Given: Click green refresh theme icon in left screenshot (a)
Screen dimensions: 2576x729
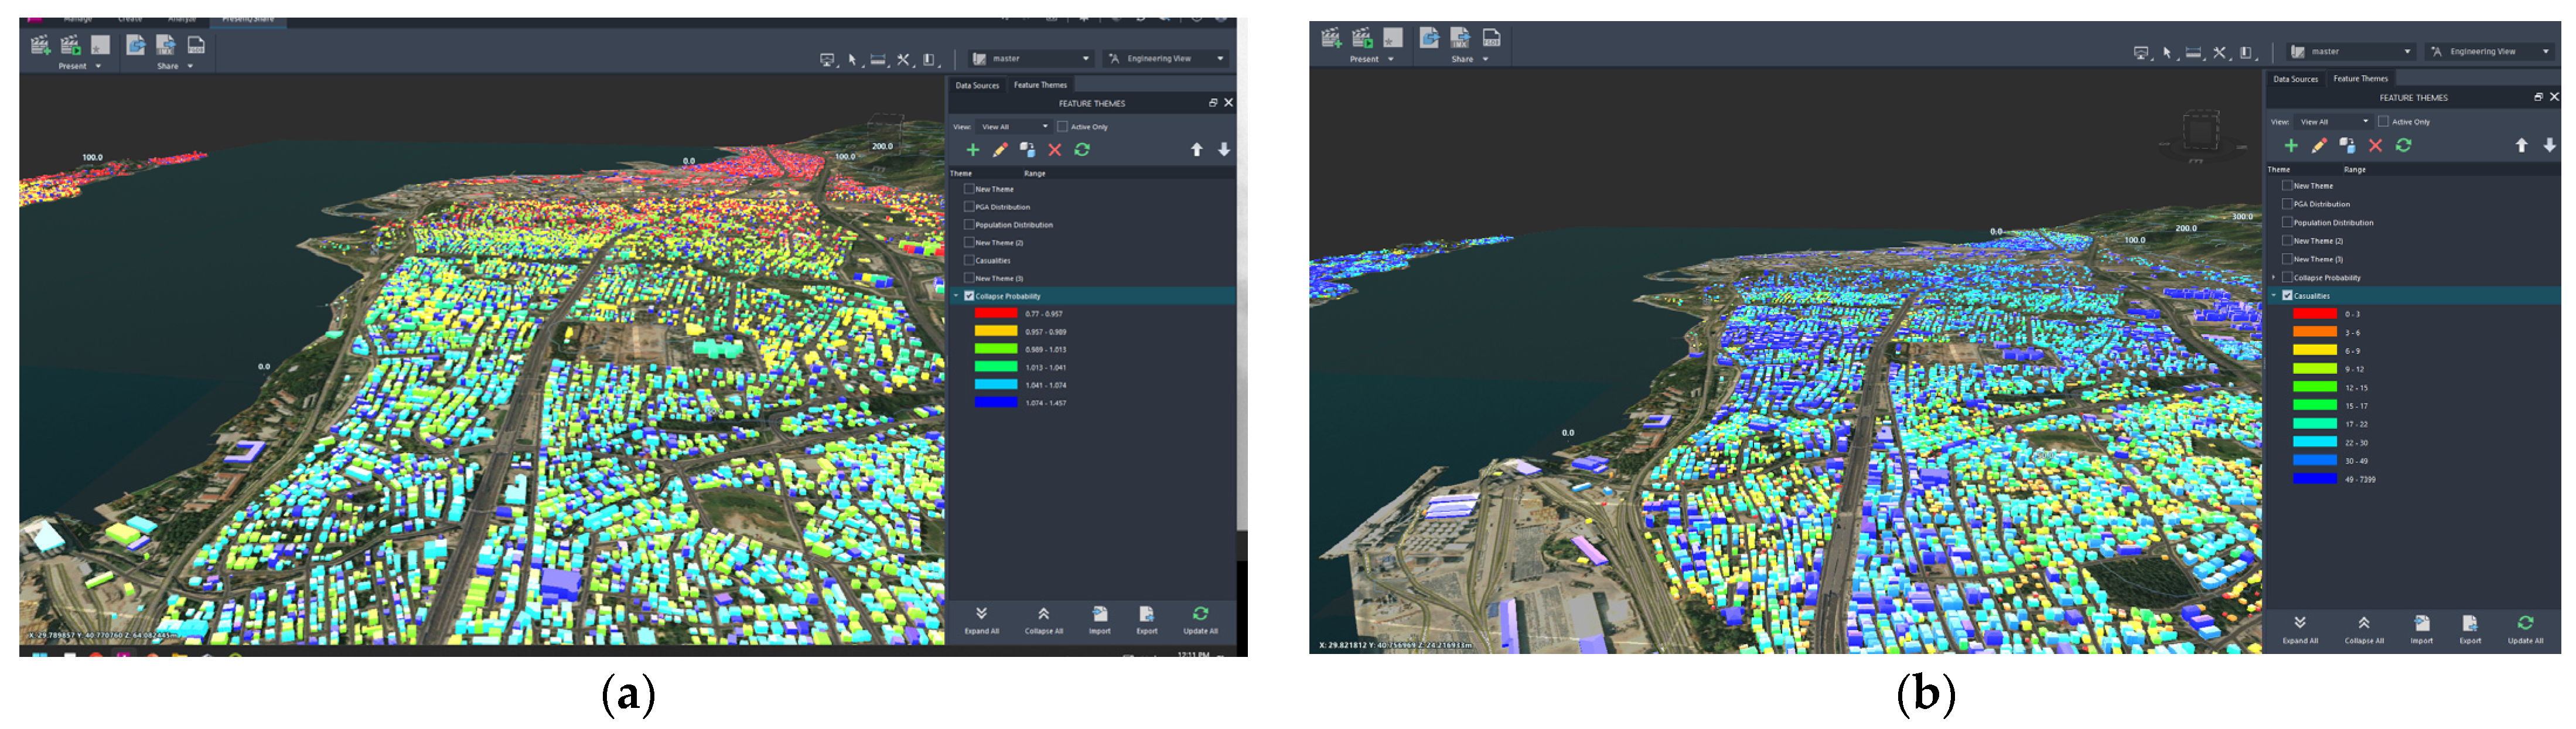Looking at the screenshot, I should click(x=1082, y=150).
